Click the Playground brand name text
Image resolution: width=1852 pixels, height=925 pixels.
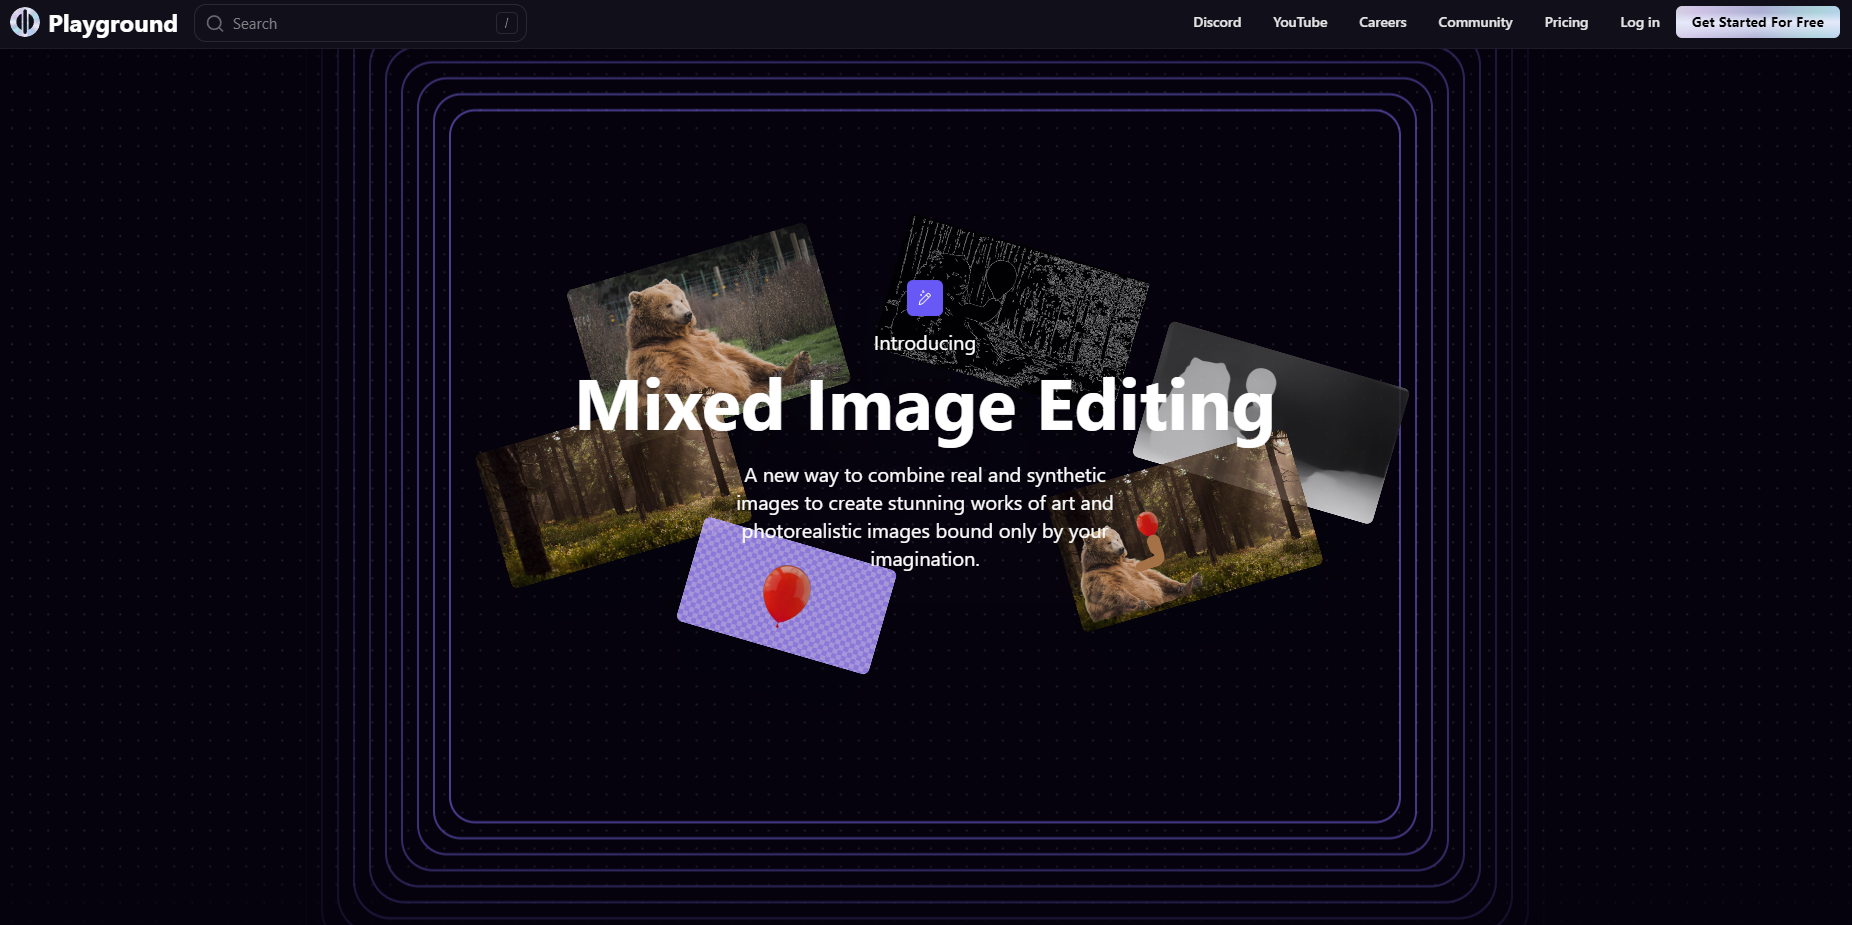coord(113,23)
